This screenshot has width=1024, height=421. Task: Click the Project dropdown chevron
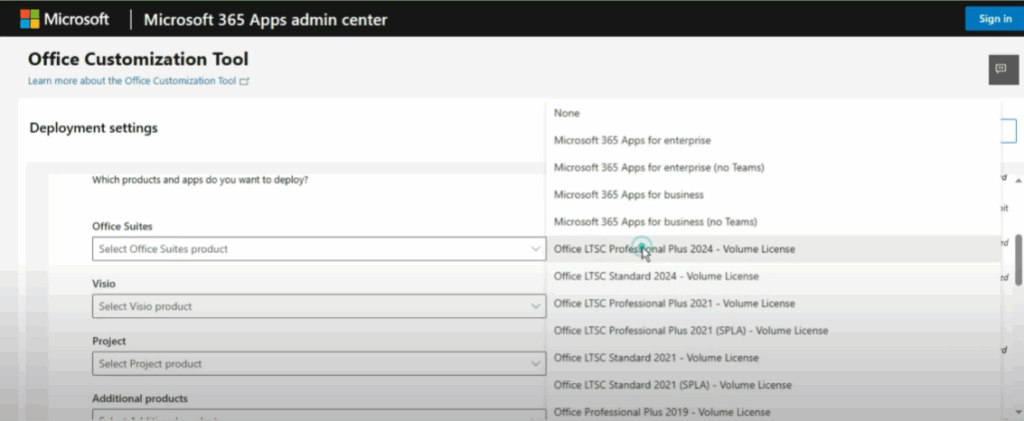[x=536, y=364]
